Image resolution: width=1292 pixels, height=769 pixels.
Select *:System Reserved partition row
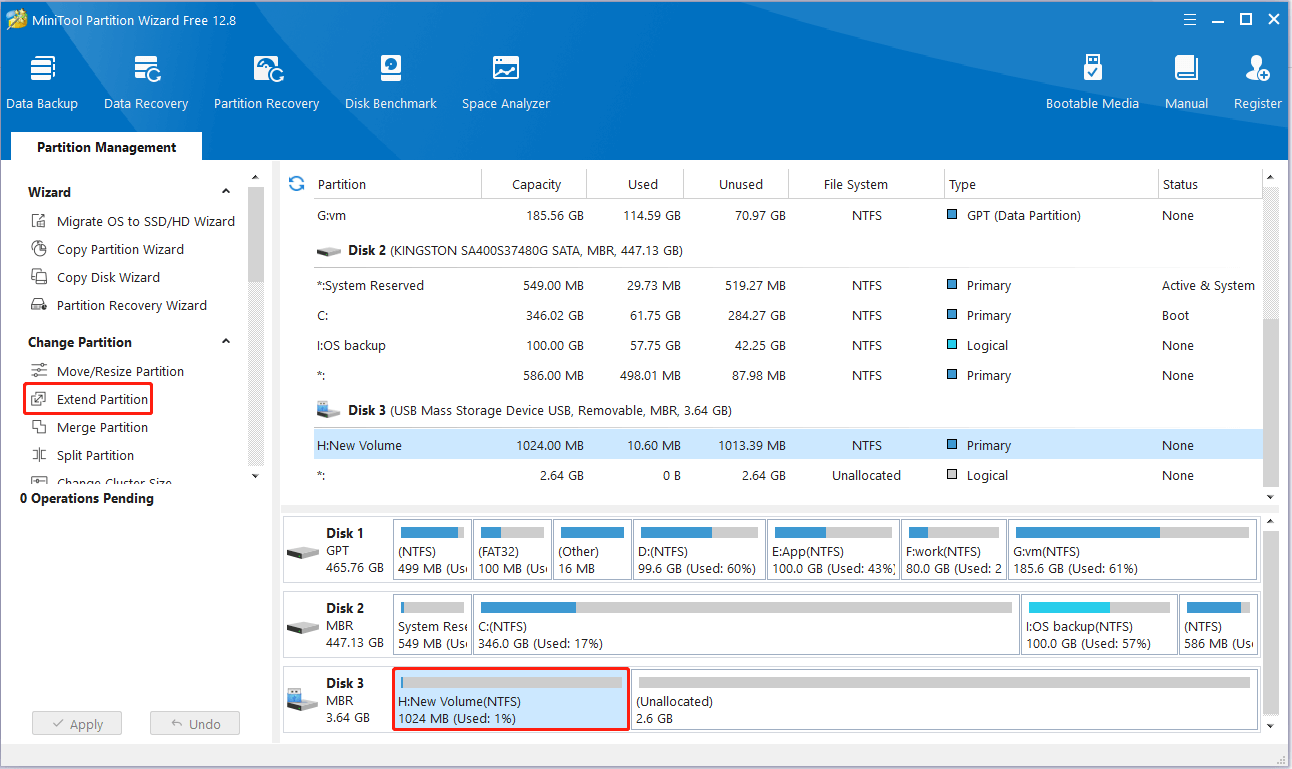pos(788,285)
